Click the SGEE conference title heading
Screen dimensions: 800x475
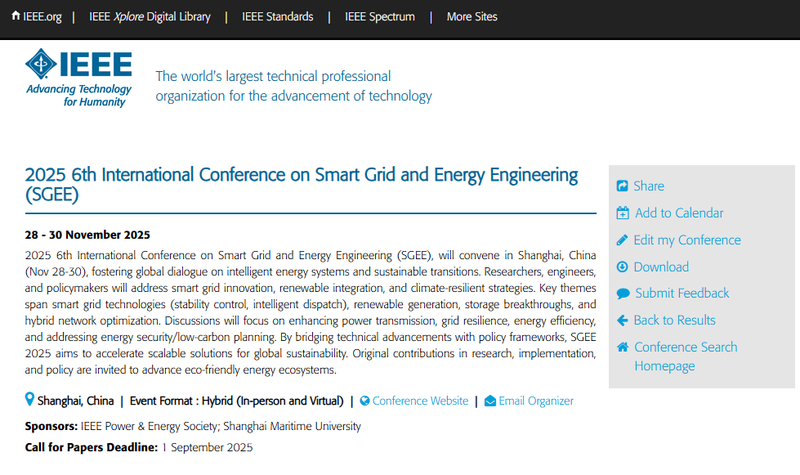(x=301, y=184)
